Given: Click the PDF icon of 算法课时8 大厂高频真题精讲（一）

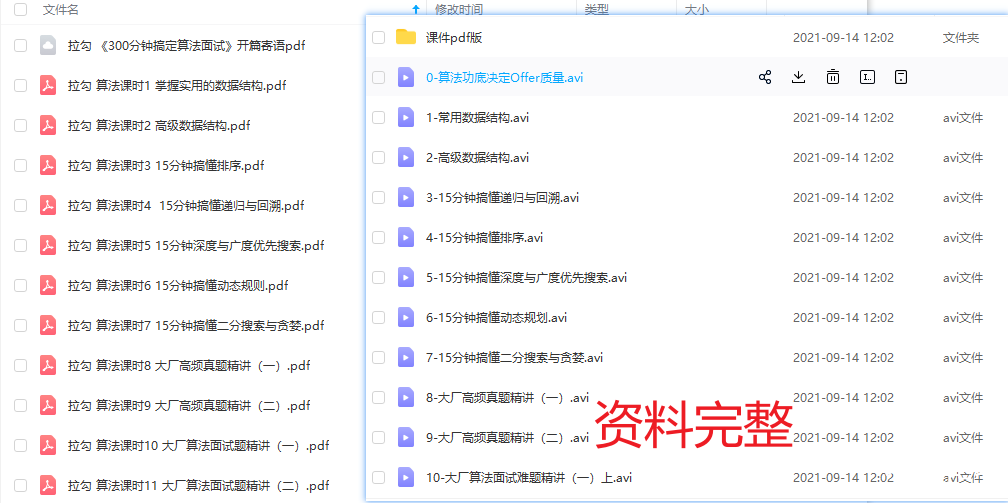Looking at the screenshot, I should [x=48, y=365].
